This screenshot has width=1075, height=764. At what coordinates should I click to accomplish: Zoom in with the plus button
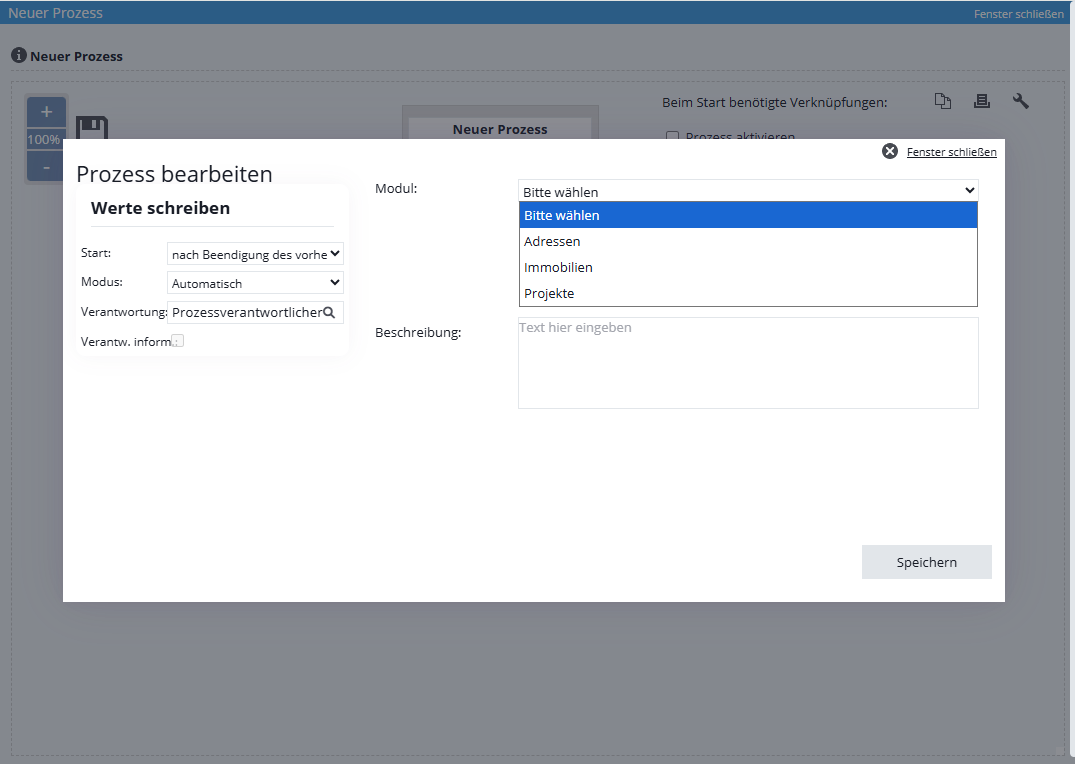(x=46, y=112)
